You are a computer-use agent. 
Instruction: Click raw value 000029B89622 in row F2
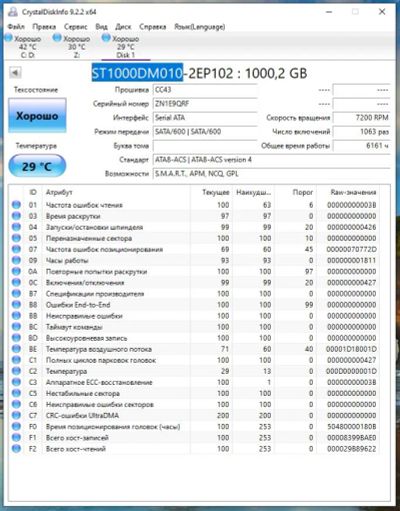tap(351, 449)
